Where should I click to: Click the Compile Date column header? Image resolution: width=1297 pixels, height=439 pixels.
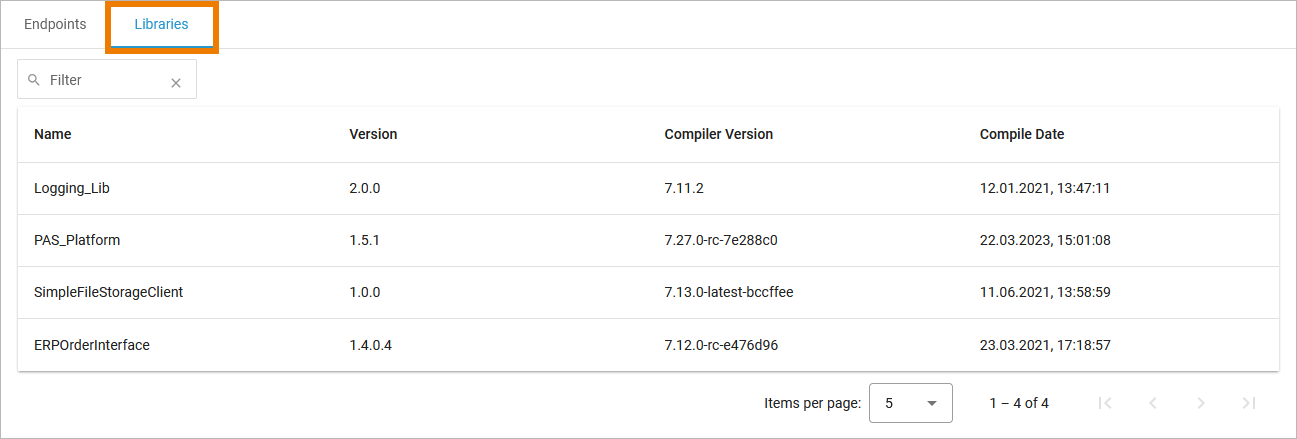point(1021,134)
